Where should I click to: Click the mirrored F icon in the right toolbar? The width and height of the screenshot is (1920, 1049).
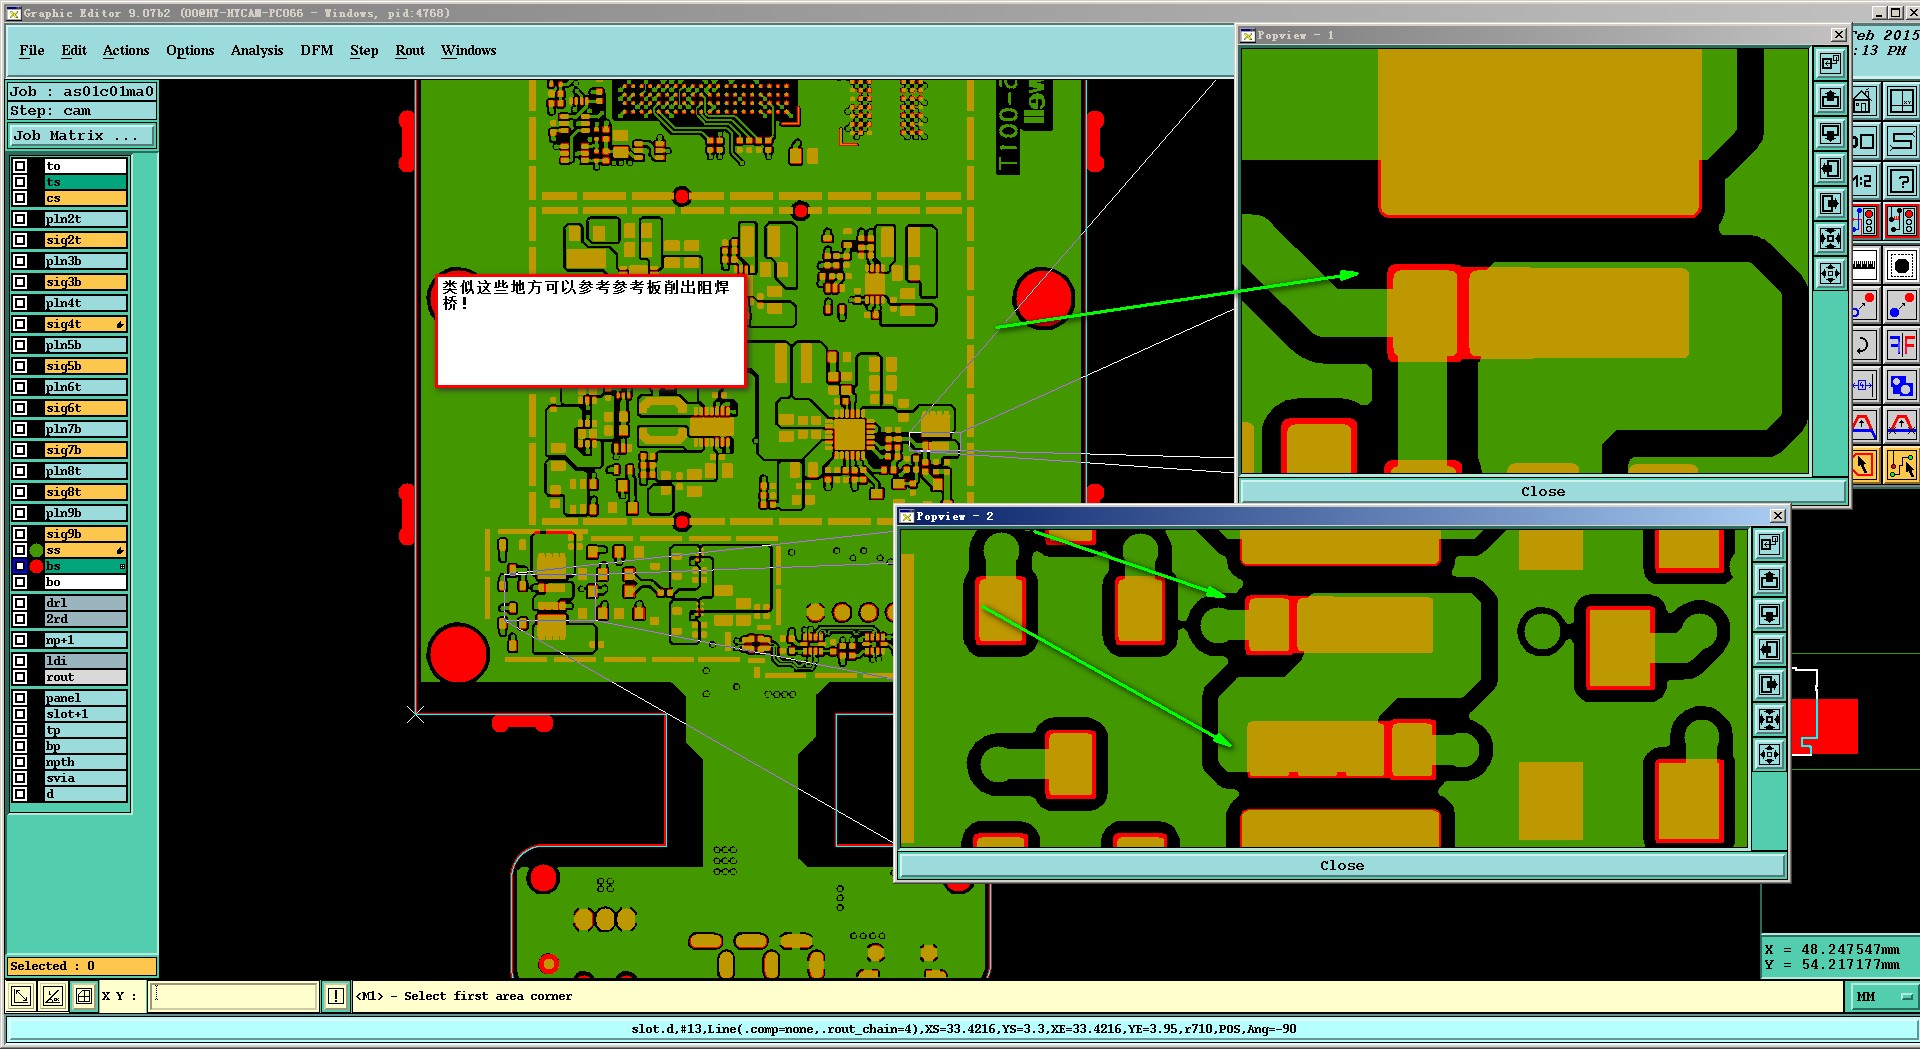(1901, 346)
